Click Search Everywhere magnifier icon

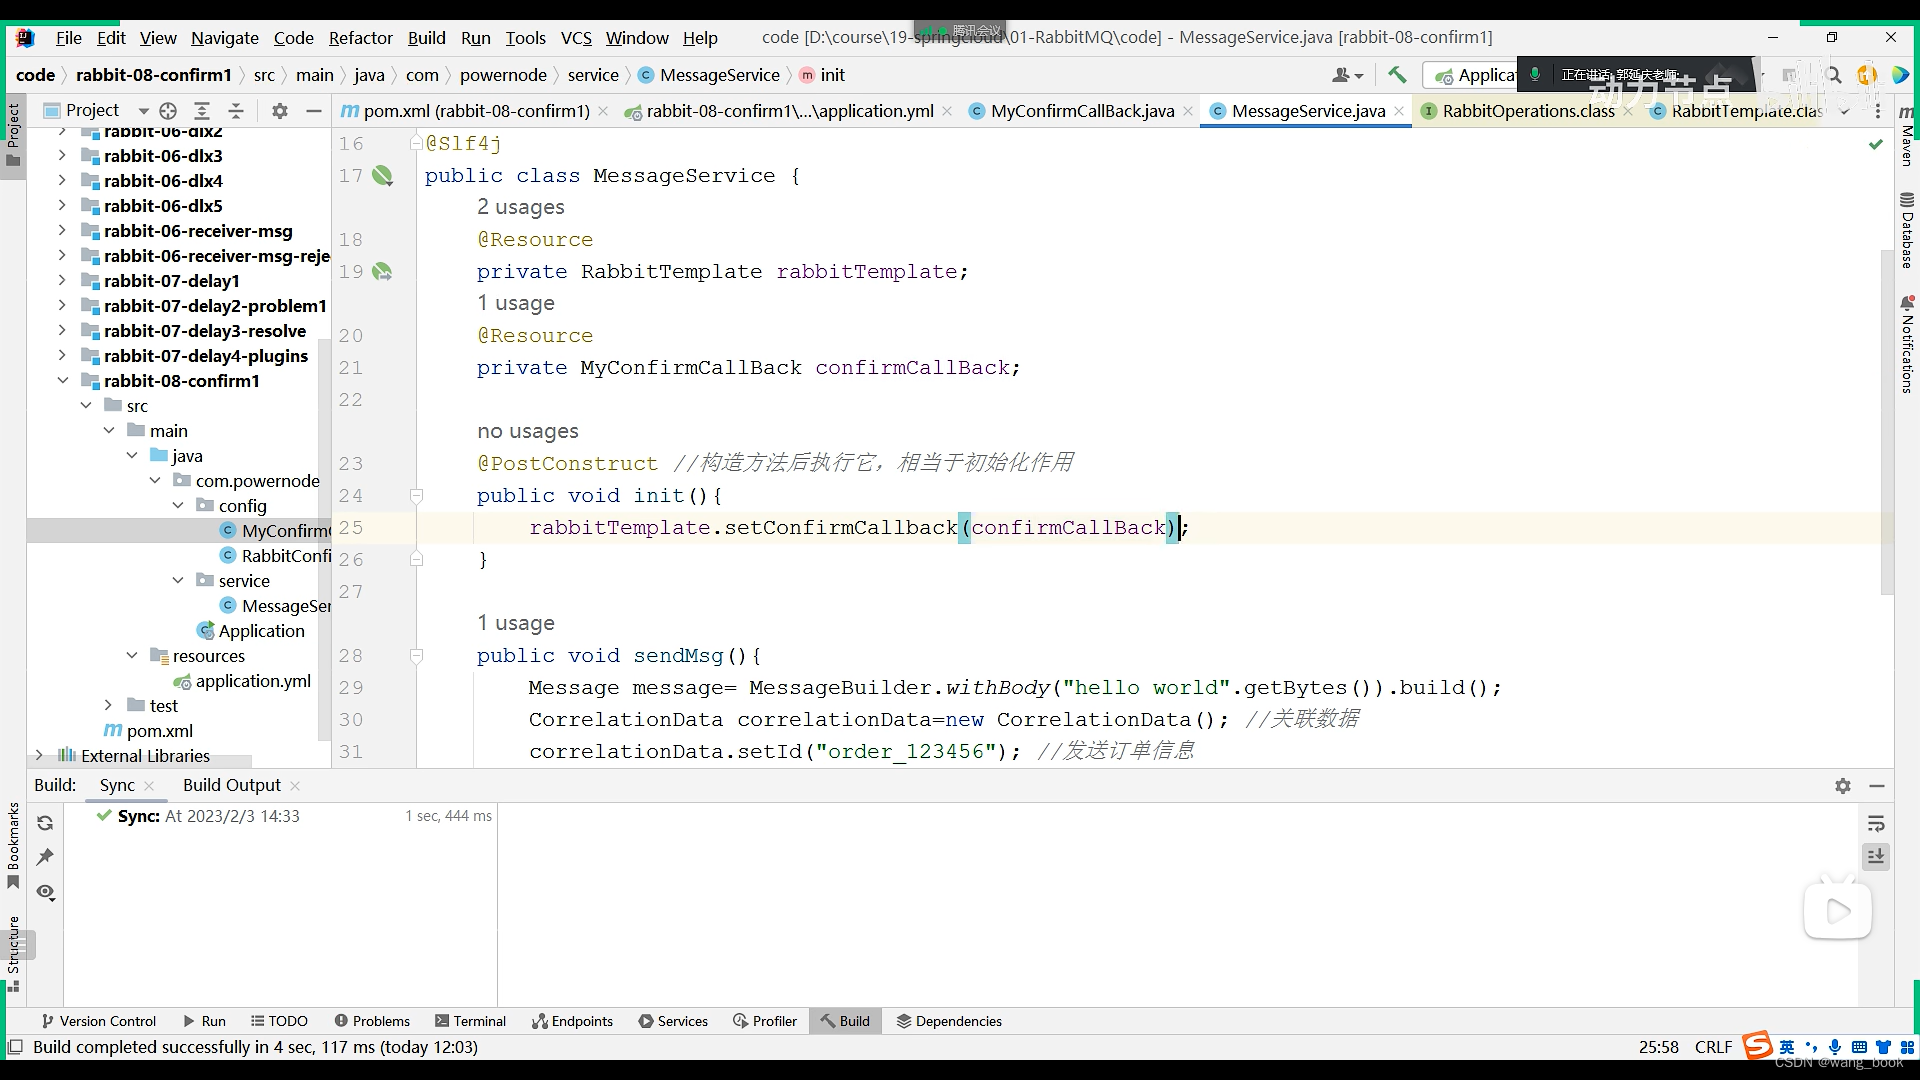(1833, 75)
